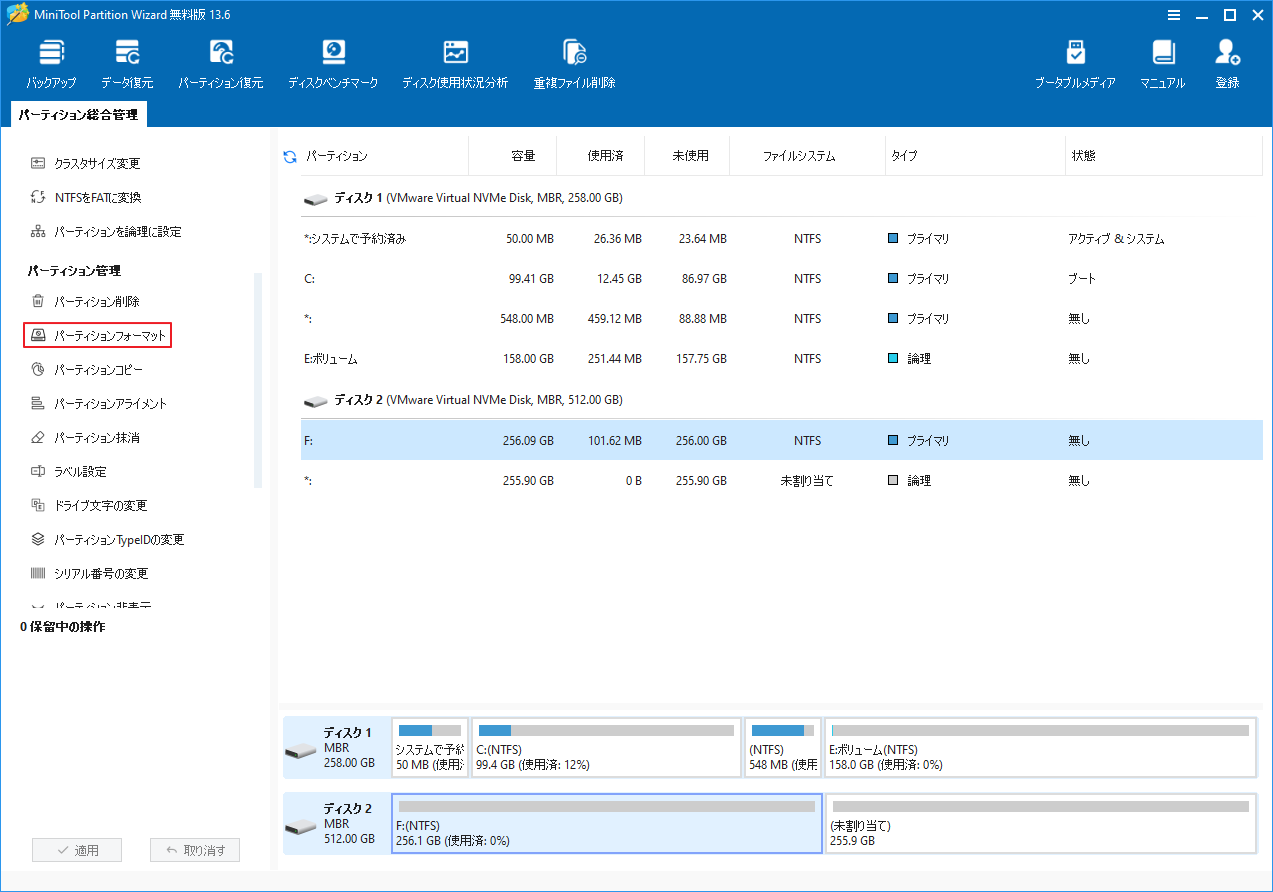Click the 適用 button

pos(77,850)
